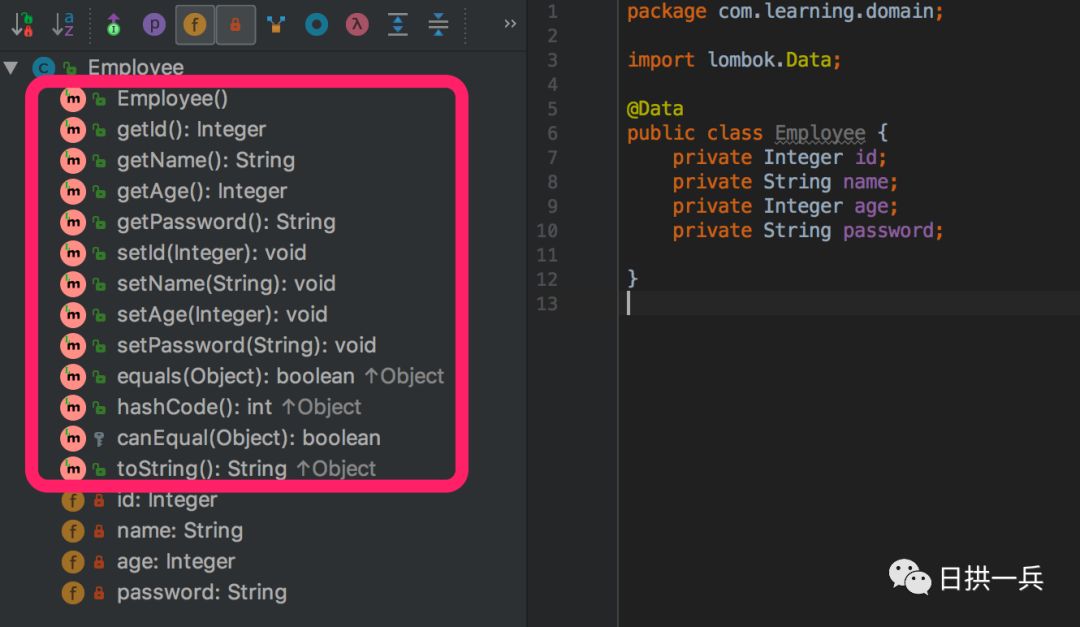Select canEqual(Object): boolean method
This screenshot has height=627, width=1080.
pyautogui.click(x=249, y=438)
